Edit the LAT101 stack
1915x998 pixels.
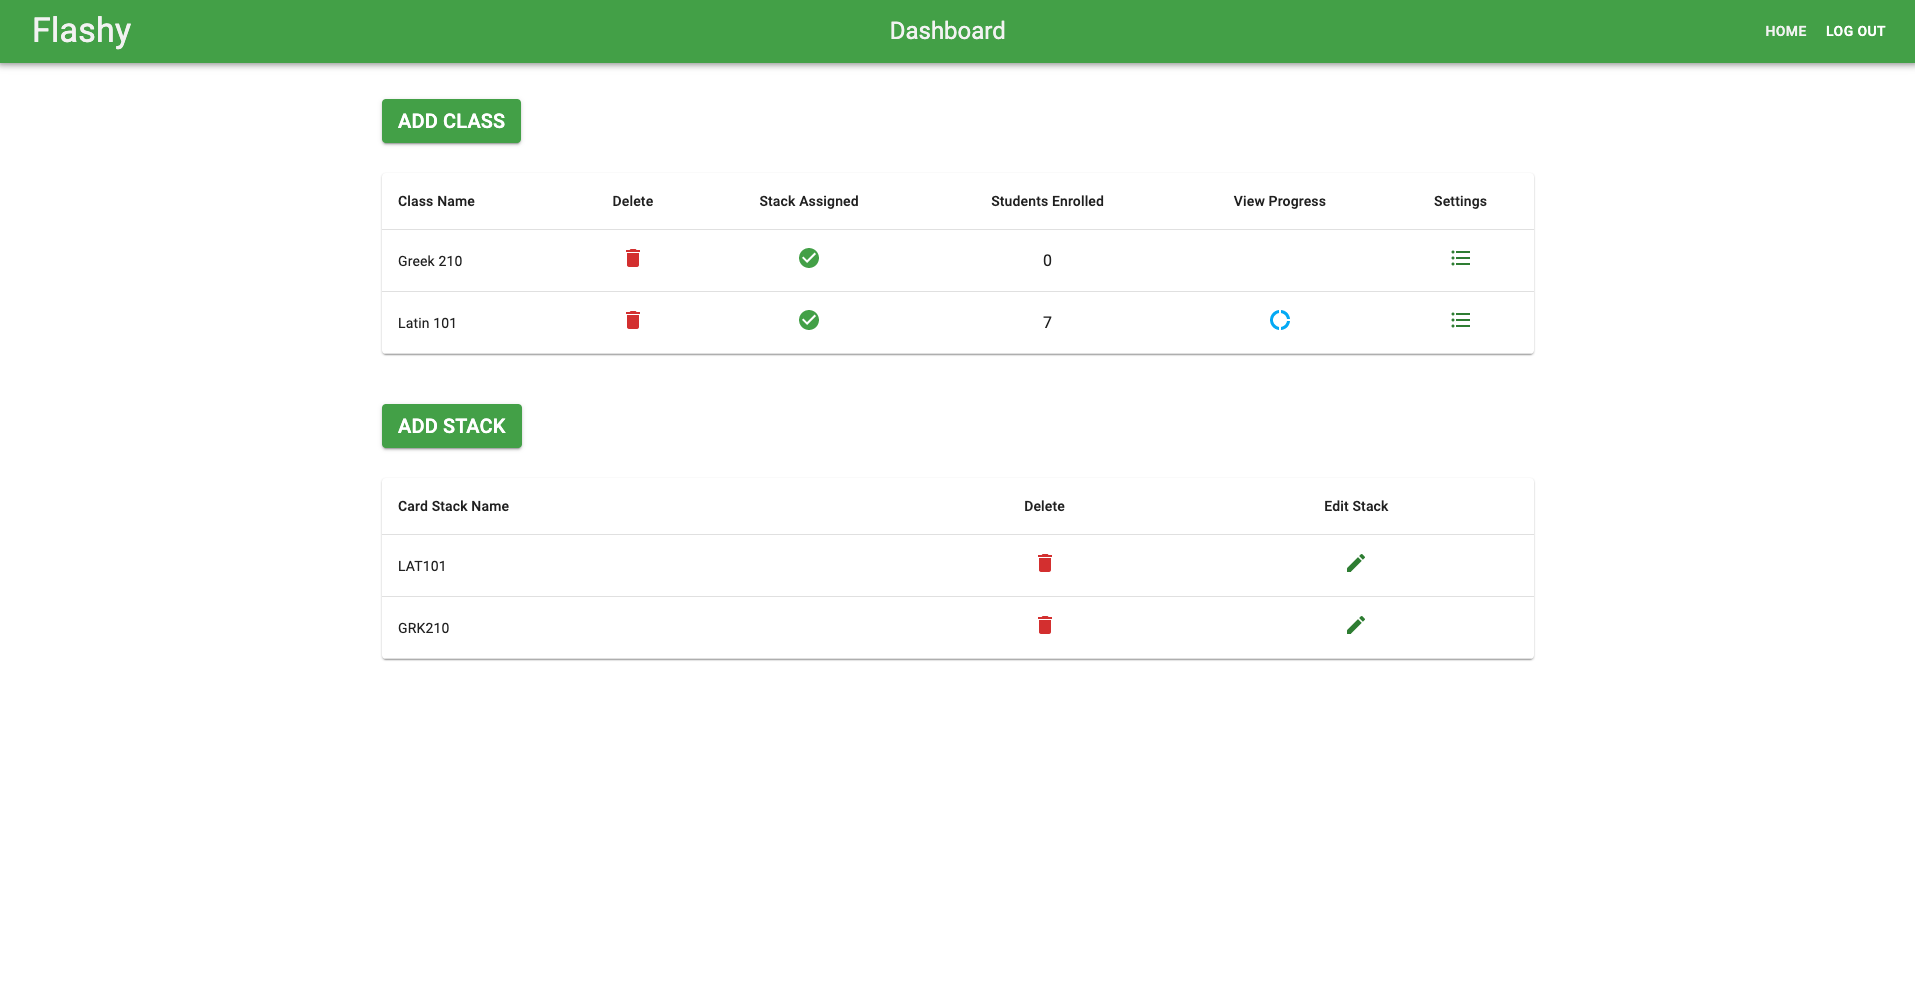[1356, 564]
